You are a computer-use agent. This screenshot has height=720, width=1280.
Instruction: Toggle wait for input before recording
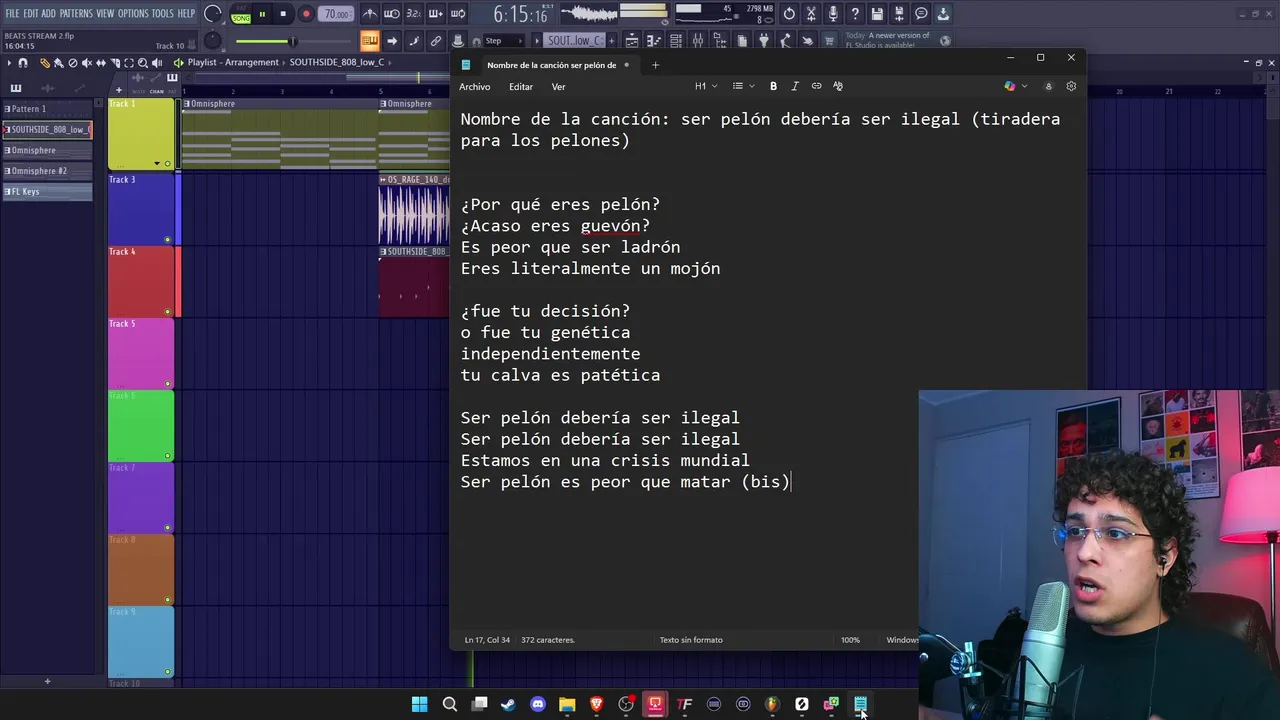[x=392, y=14]
